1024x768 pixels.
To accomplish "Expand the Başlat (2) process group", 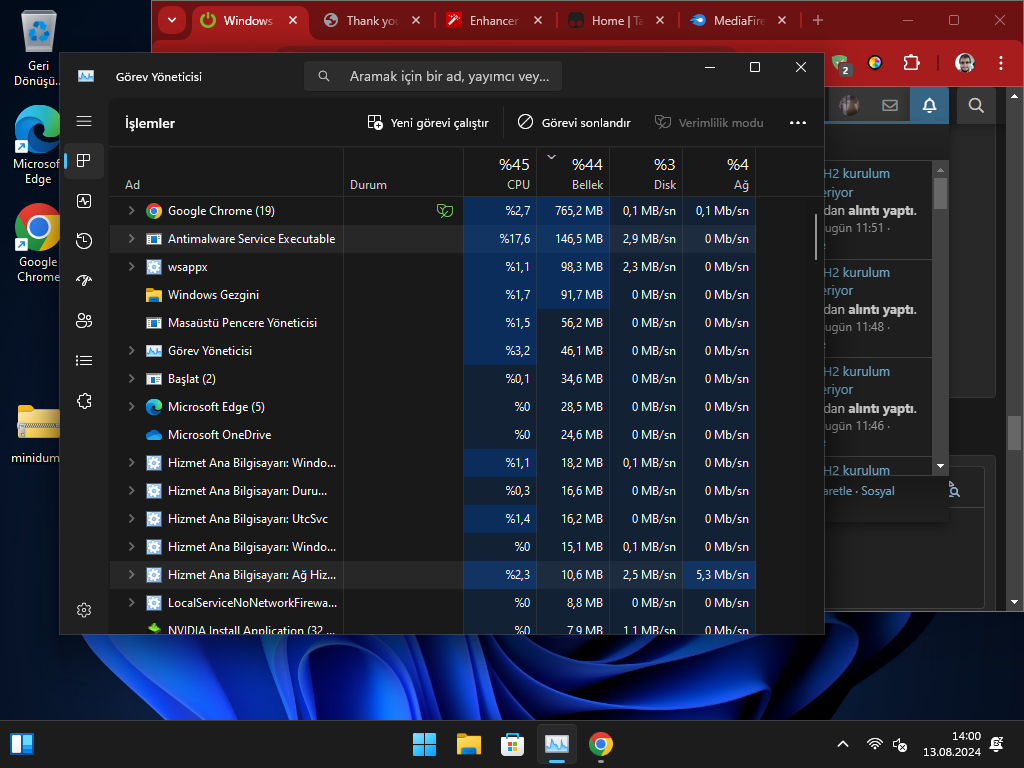I will (x=131, y=379).
